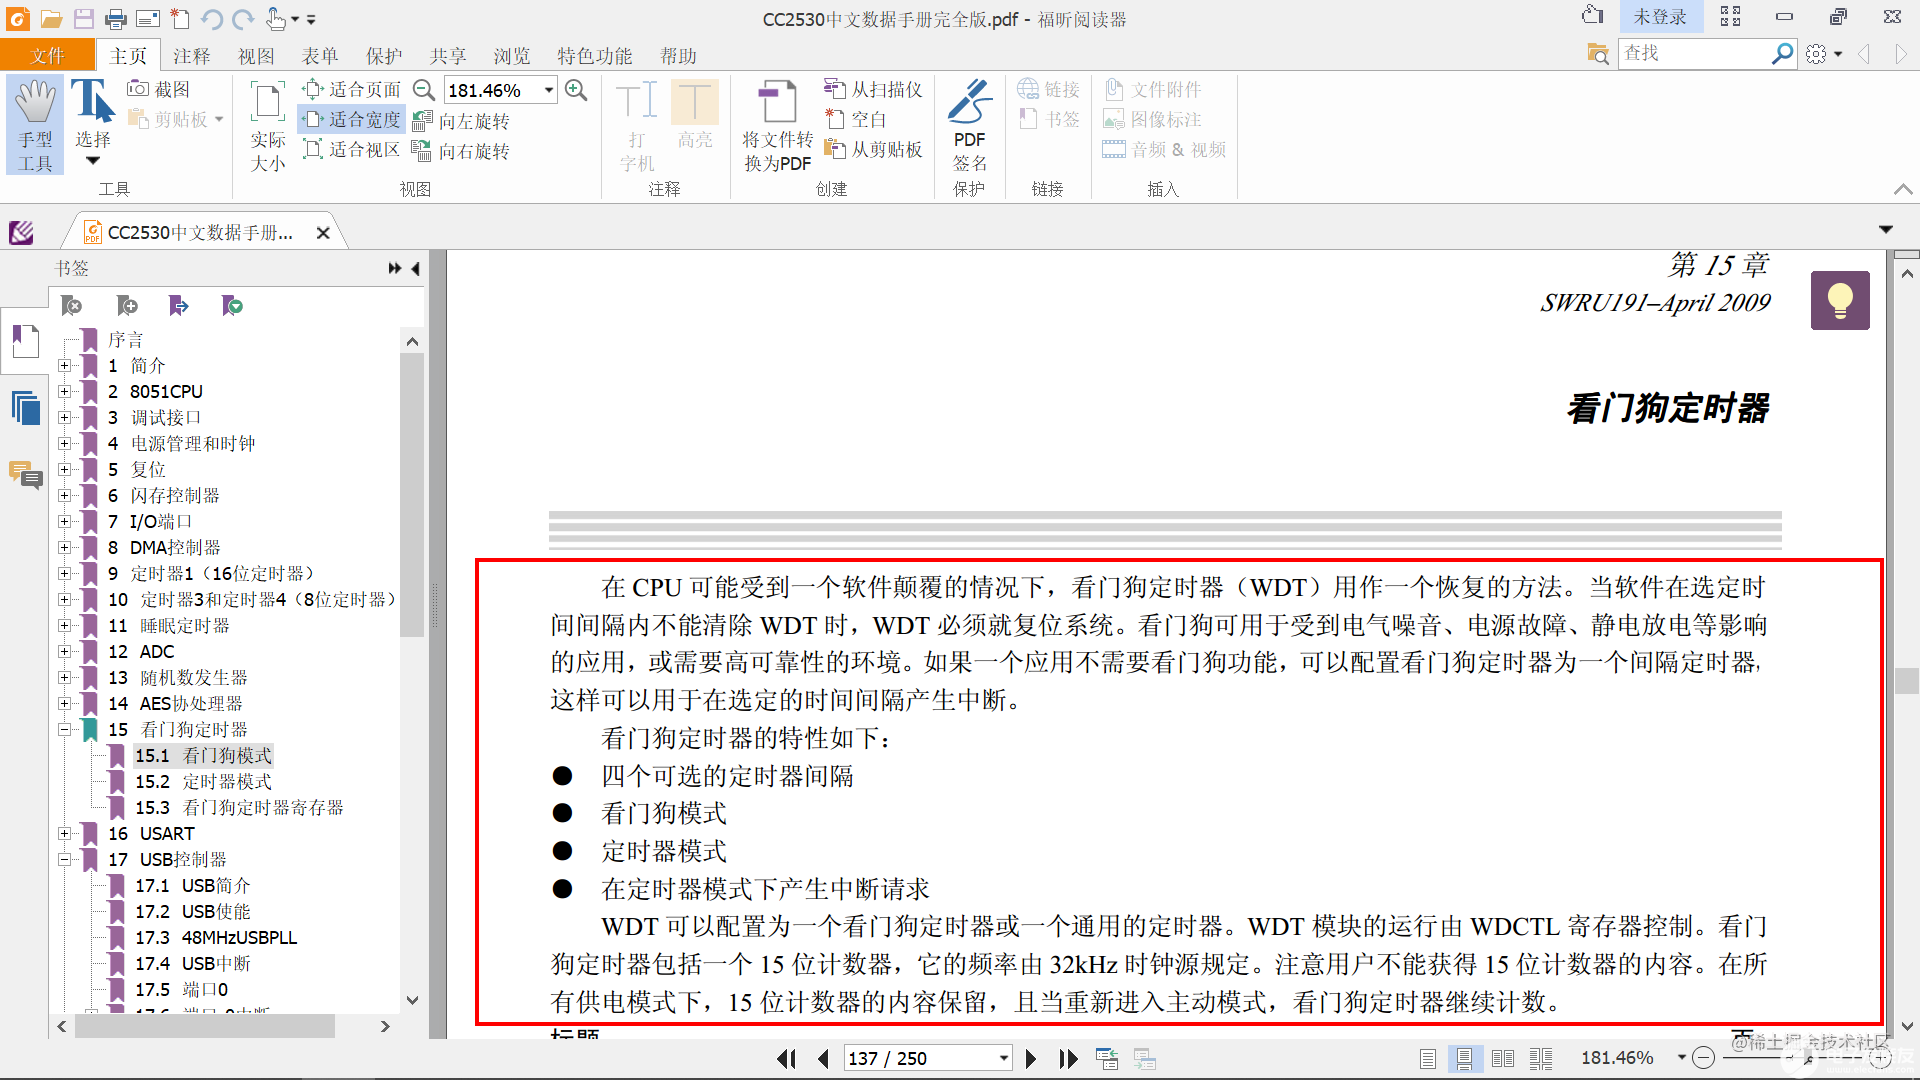Select continuous facing view mode
The image size is (1920, 1080).
point(1541,1058)
